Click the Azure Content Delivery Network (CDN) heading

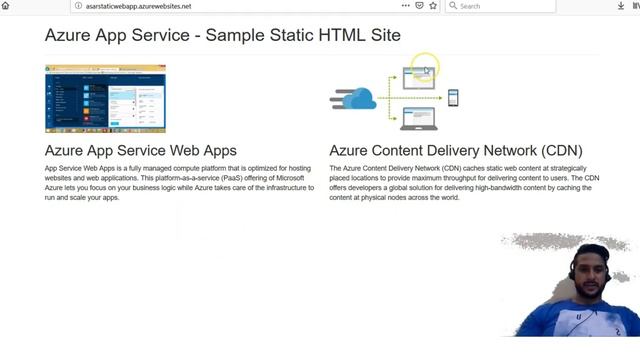click(456, 151)
